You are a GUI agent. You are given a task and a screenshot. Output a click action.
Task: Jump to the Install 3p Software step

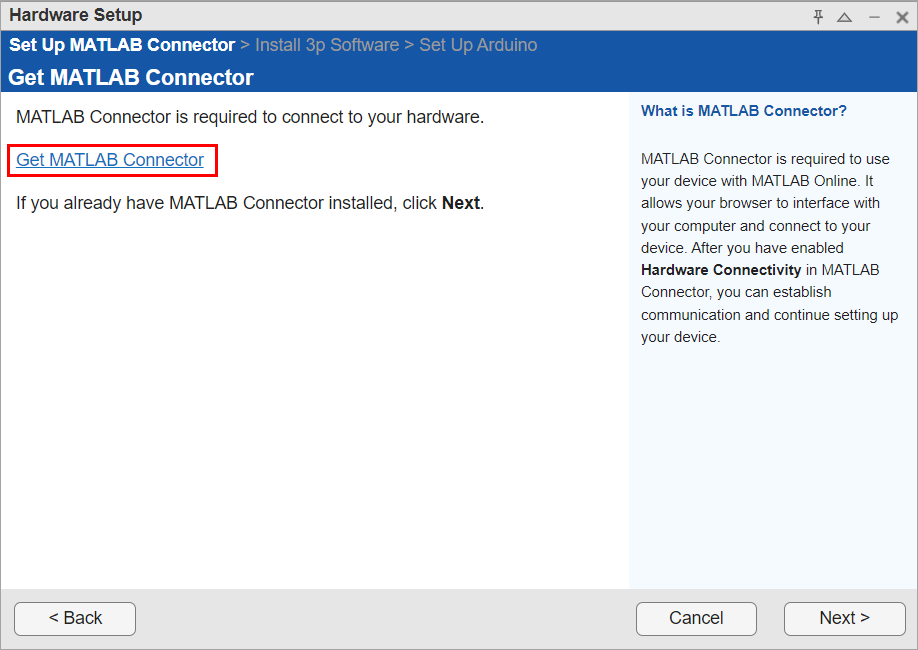pyautogui.click(x=327, y=45)
